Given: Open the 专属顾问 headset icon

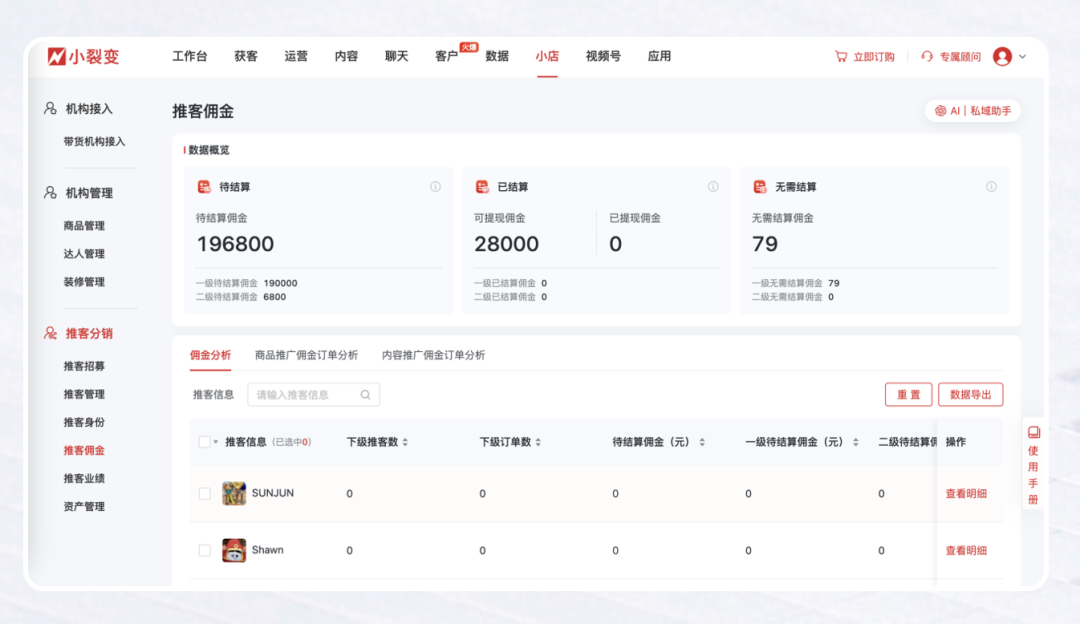Looking at the screenshot, I should (925, 57).
